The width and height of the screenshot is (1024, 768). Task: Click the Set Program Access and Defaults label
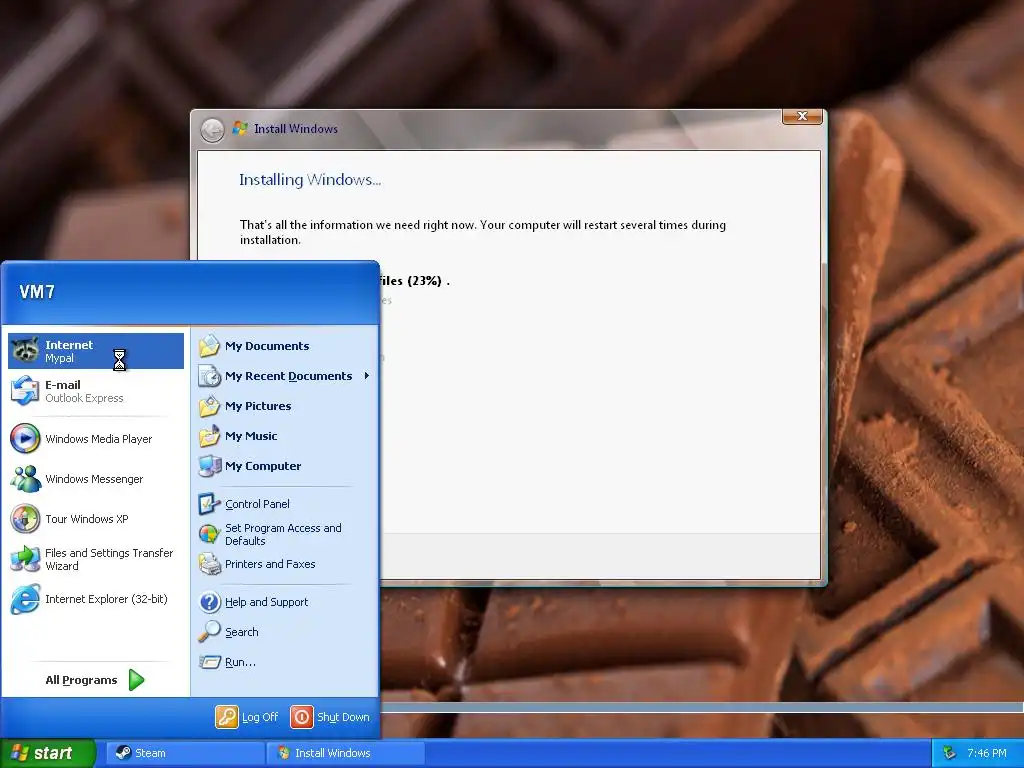click(283, 534)
